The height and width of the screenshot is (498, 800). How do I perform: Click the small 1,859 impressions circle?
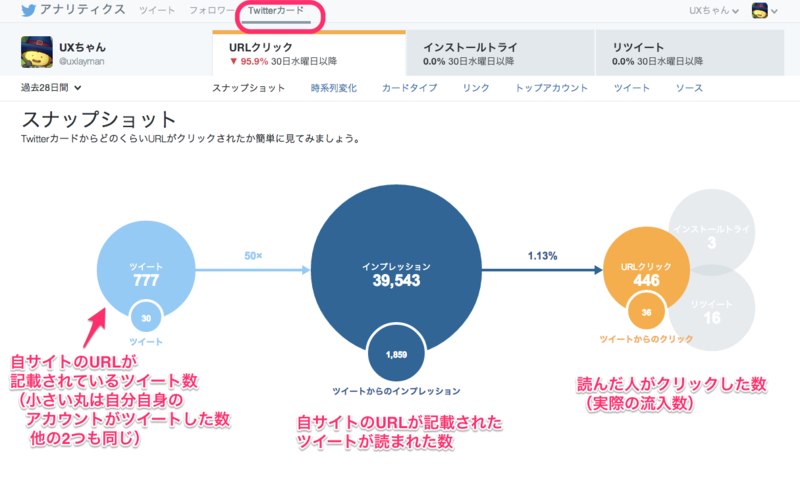point(396,354)
